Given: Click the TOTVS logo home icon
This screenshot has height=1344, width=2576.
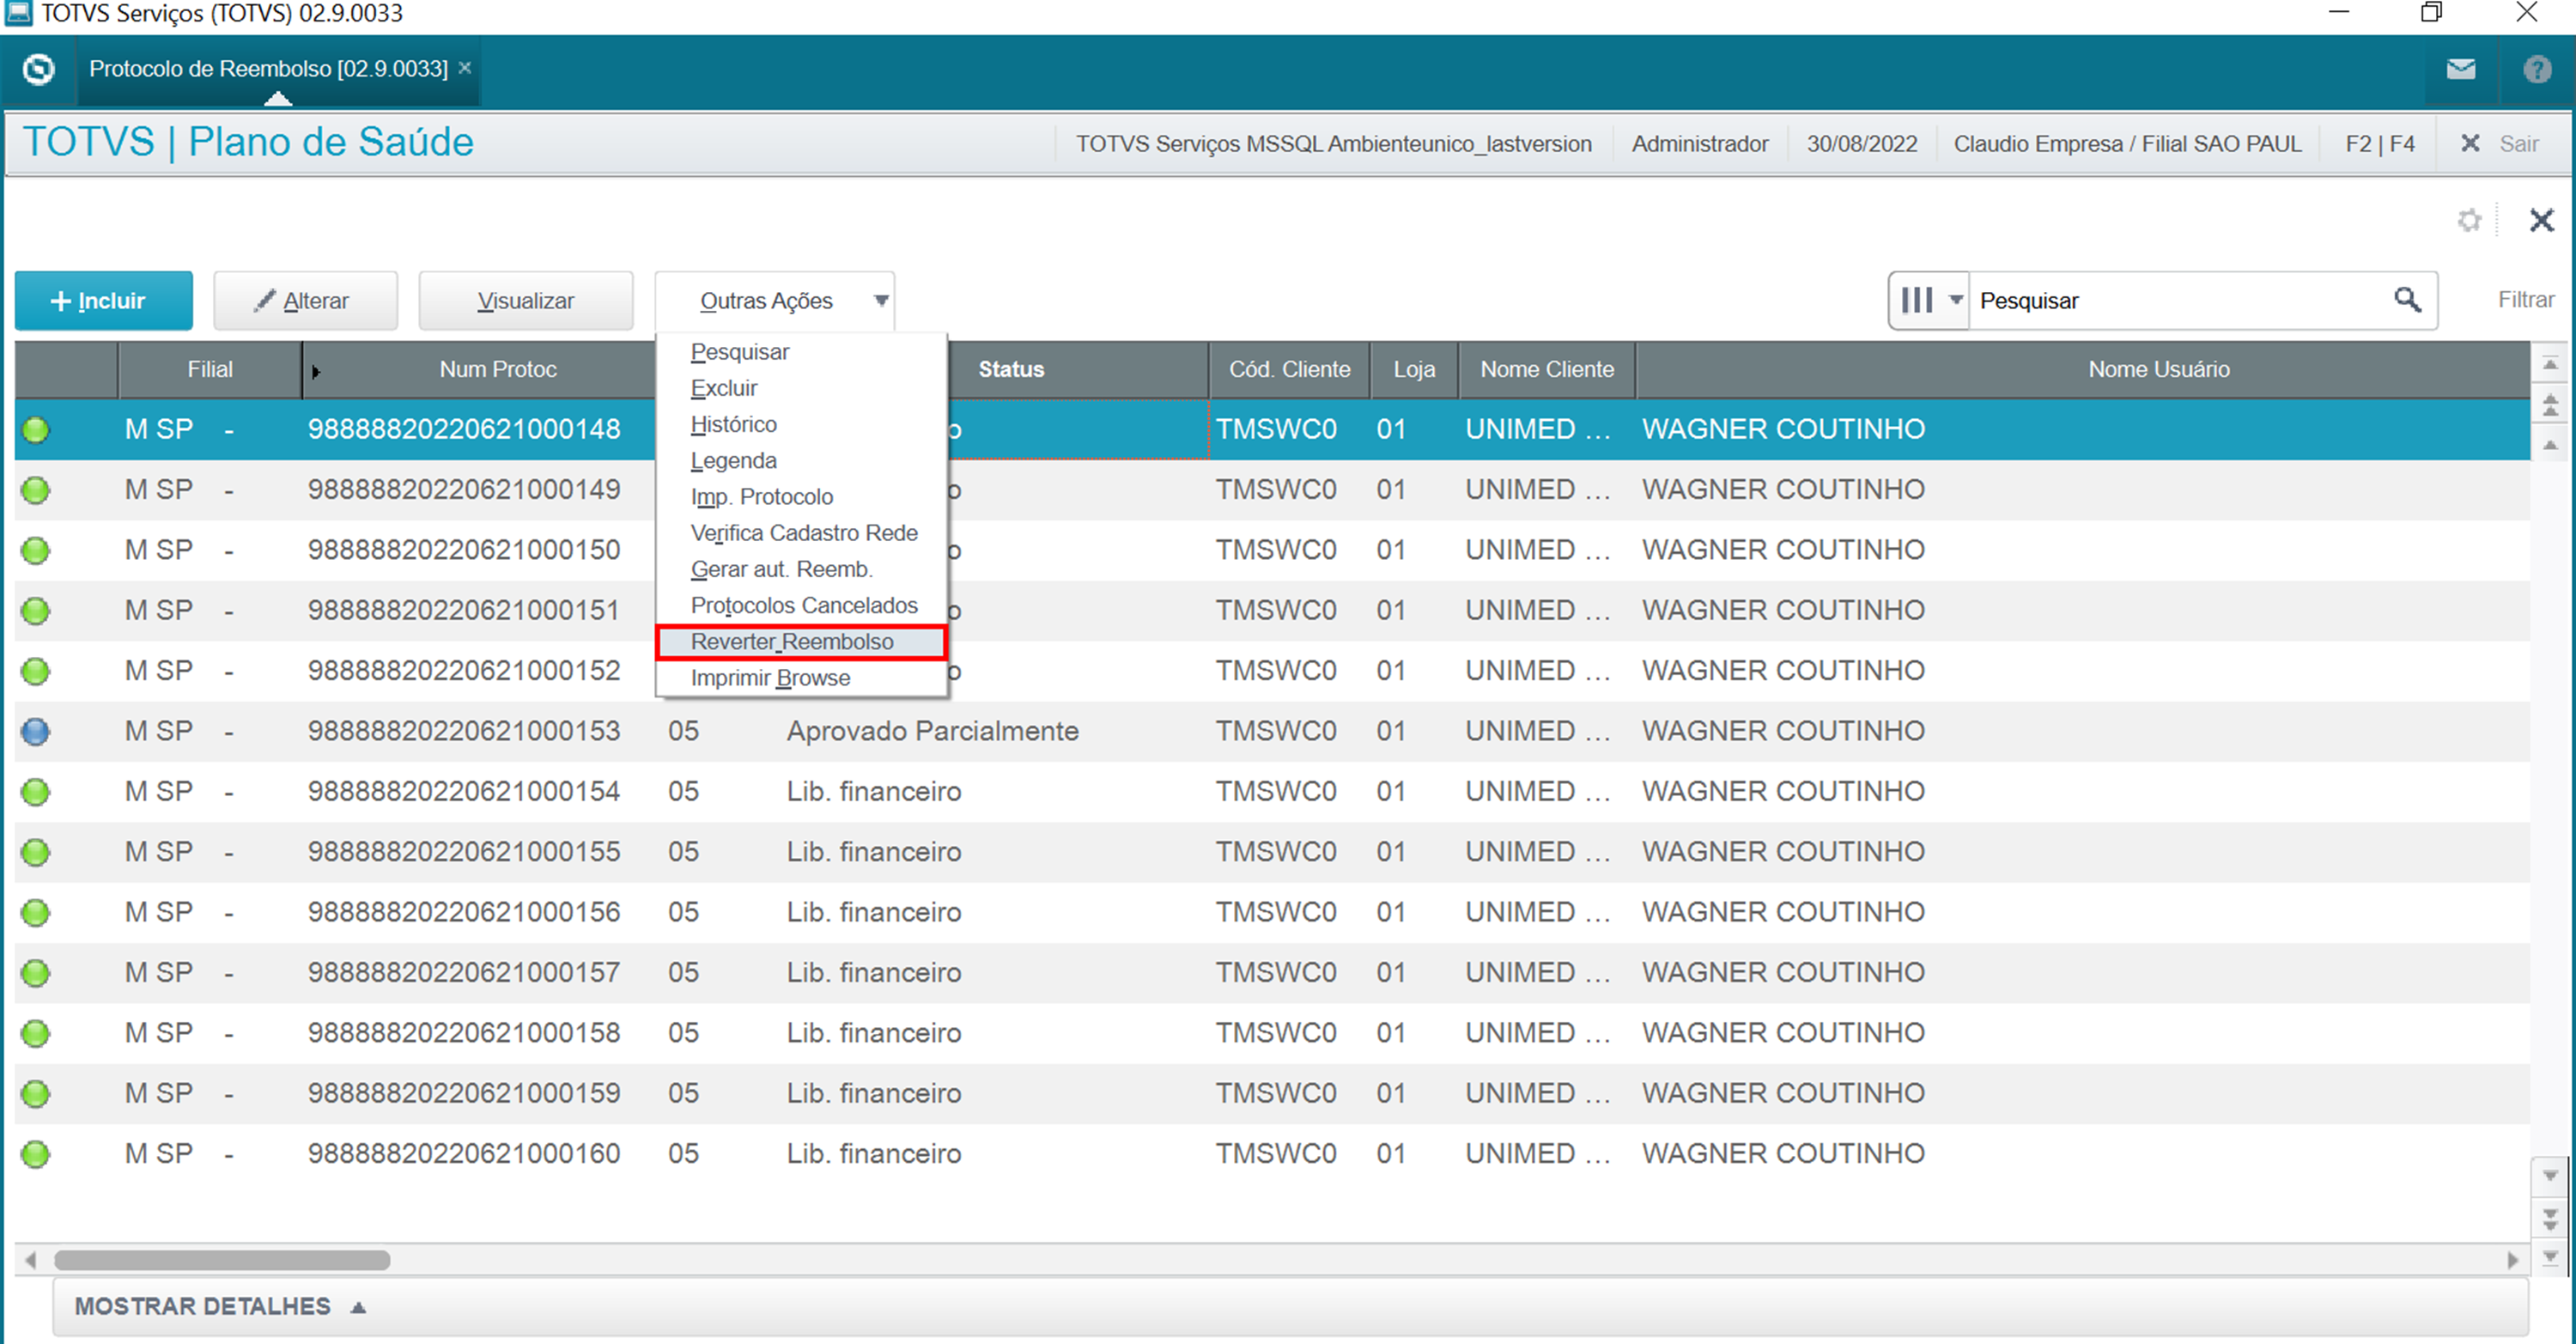Looking at the screenshot, I should coord(38,69).
